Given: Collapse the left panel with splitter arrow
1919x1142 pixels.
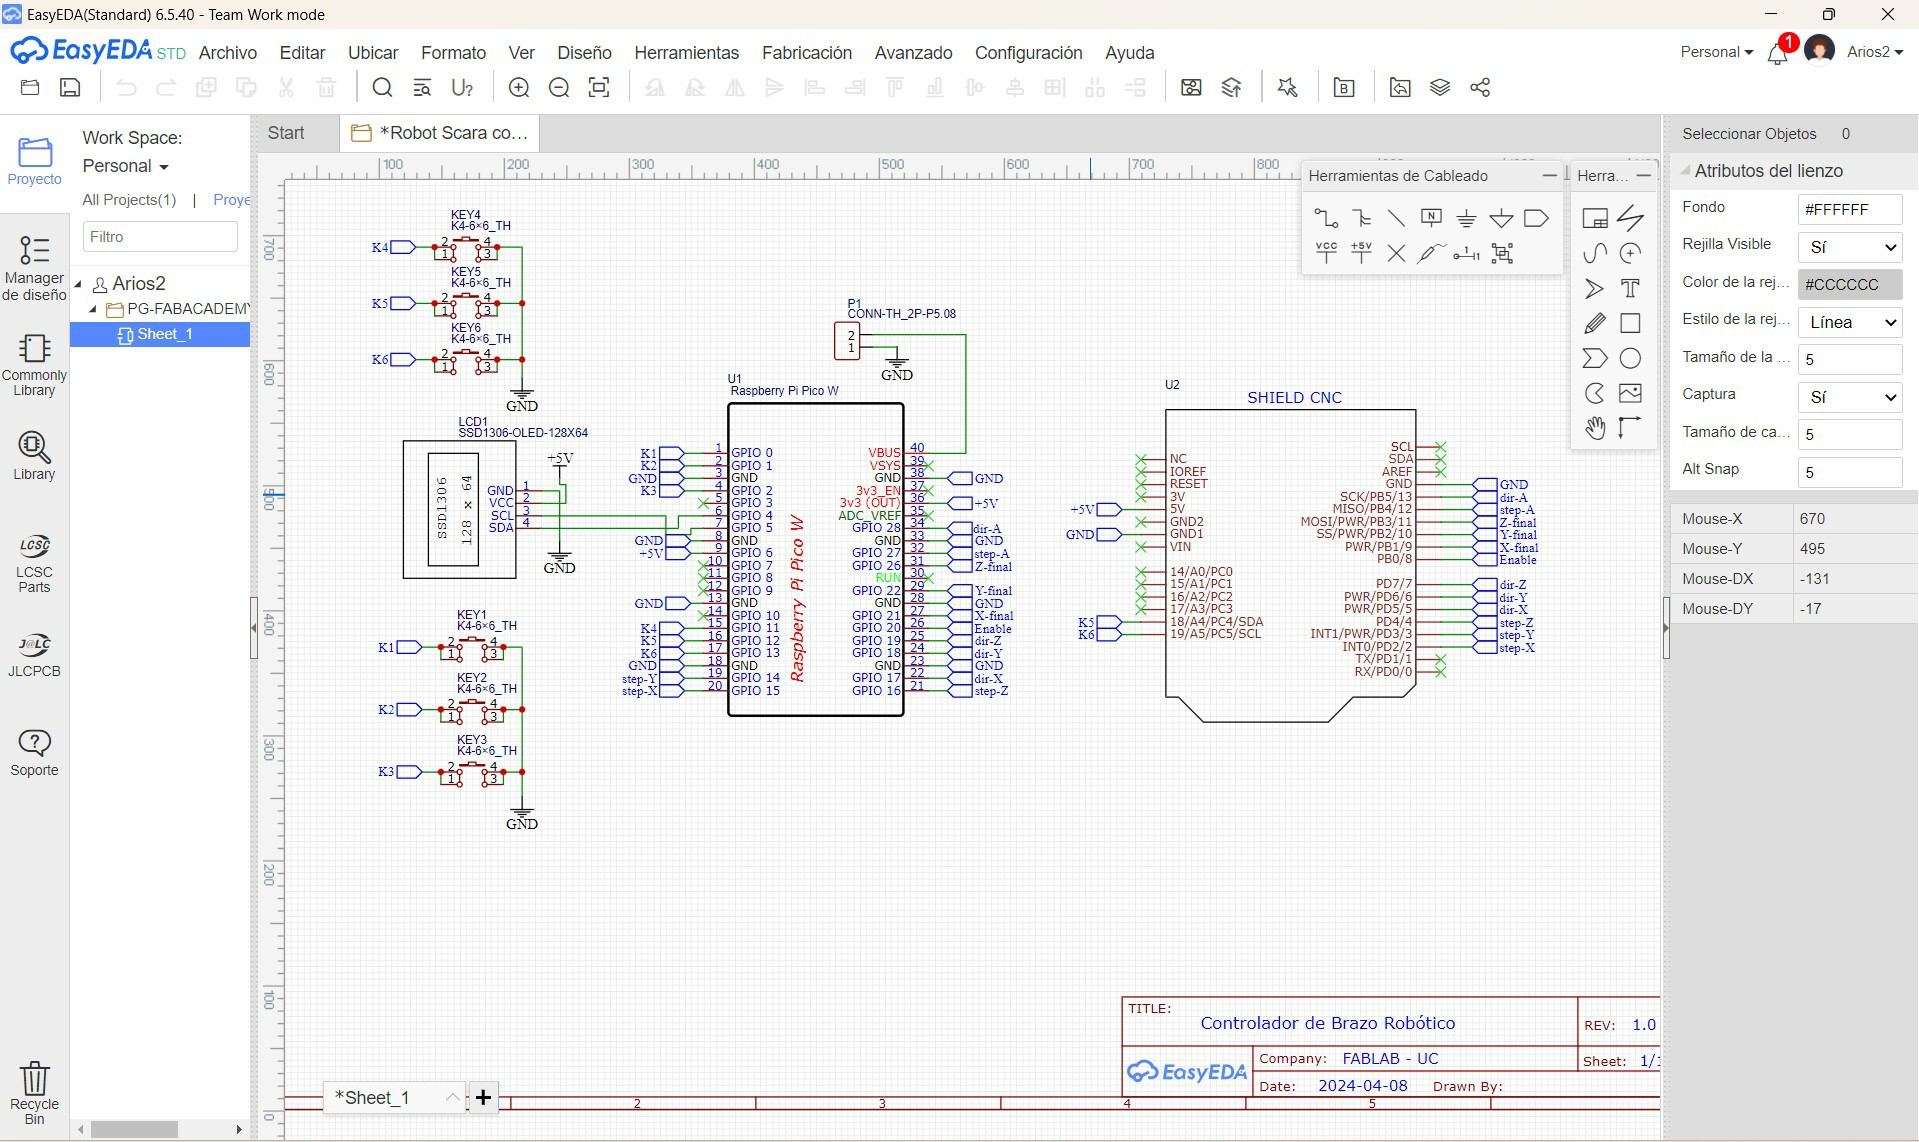Looking at the screenshot, I should 254,627.
